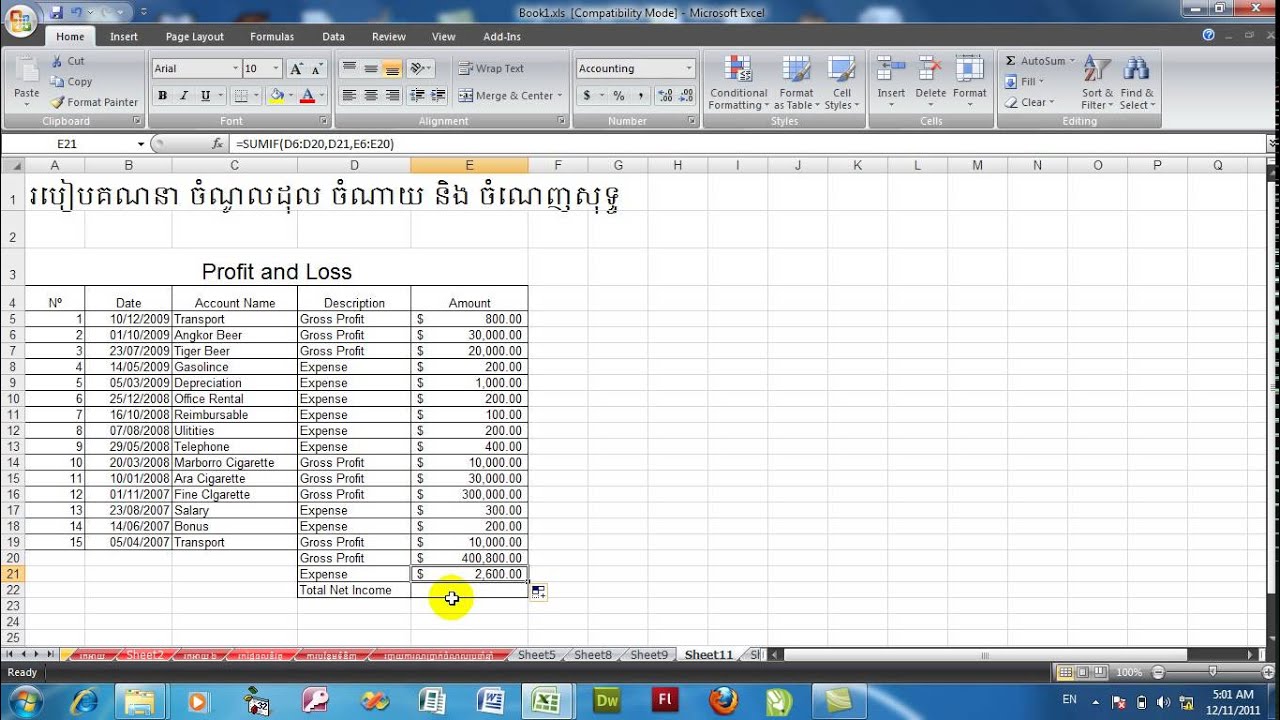
Task: Open the Auto Fill Options button
Action: pos(538,592)
